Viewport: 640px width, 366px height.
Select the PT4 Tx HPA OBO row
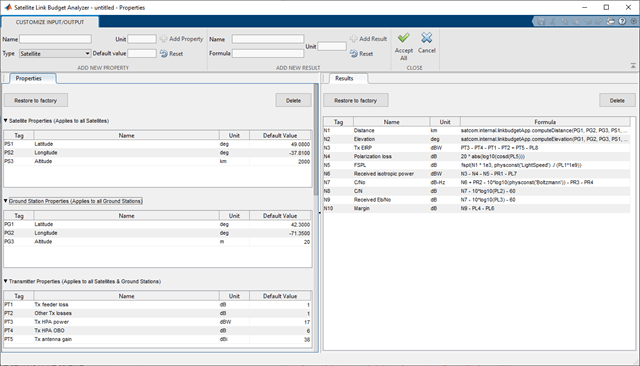pos(158,331)
